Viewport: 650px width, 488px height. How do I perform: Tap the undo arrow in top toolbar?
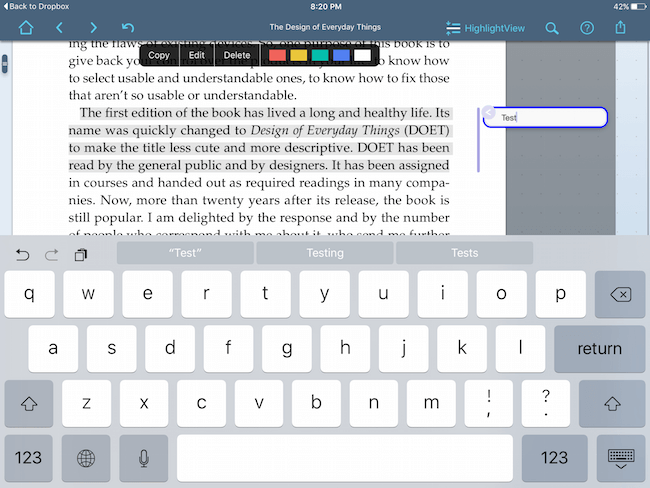(x=128, y=28)
